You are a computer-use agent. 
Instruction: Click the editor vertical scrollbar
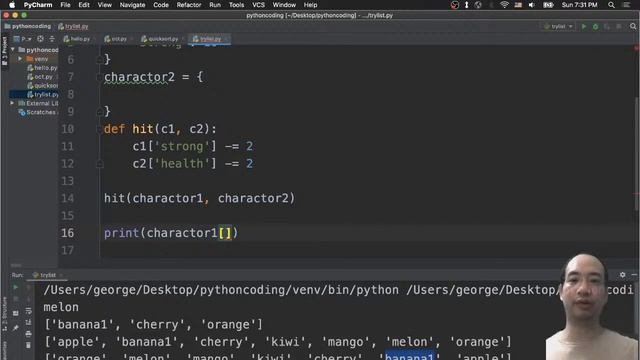pyautogui.click(x=637, y=155)
